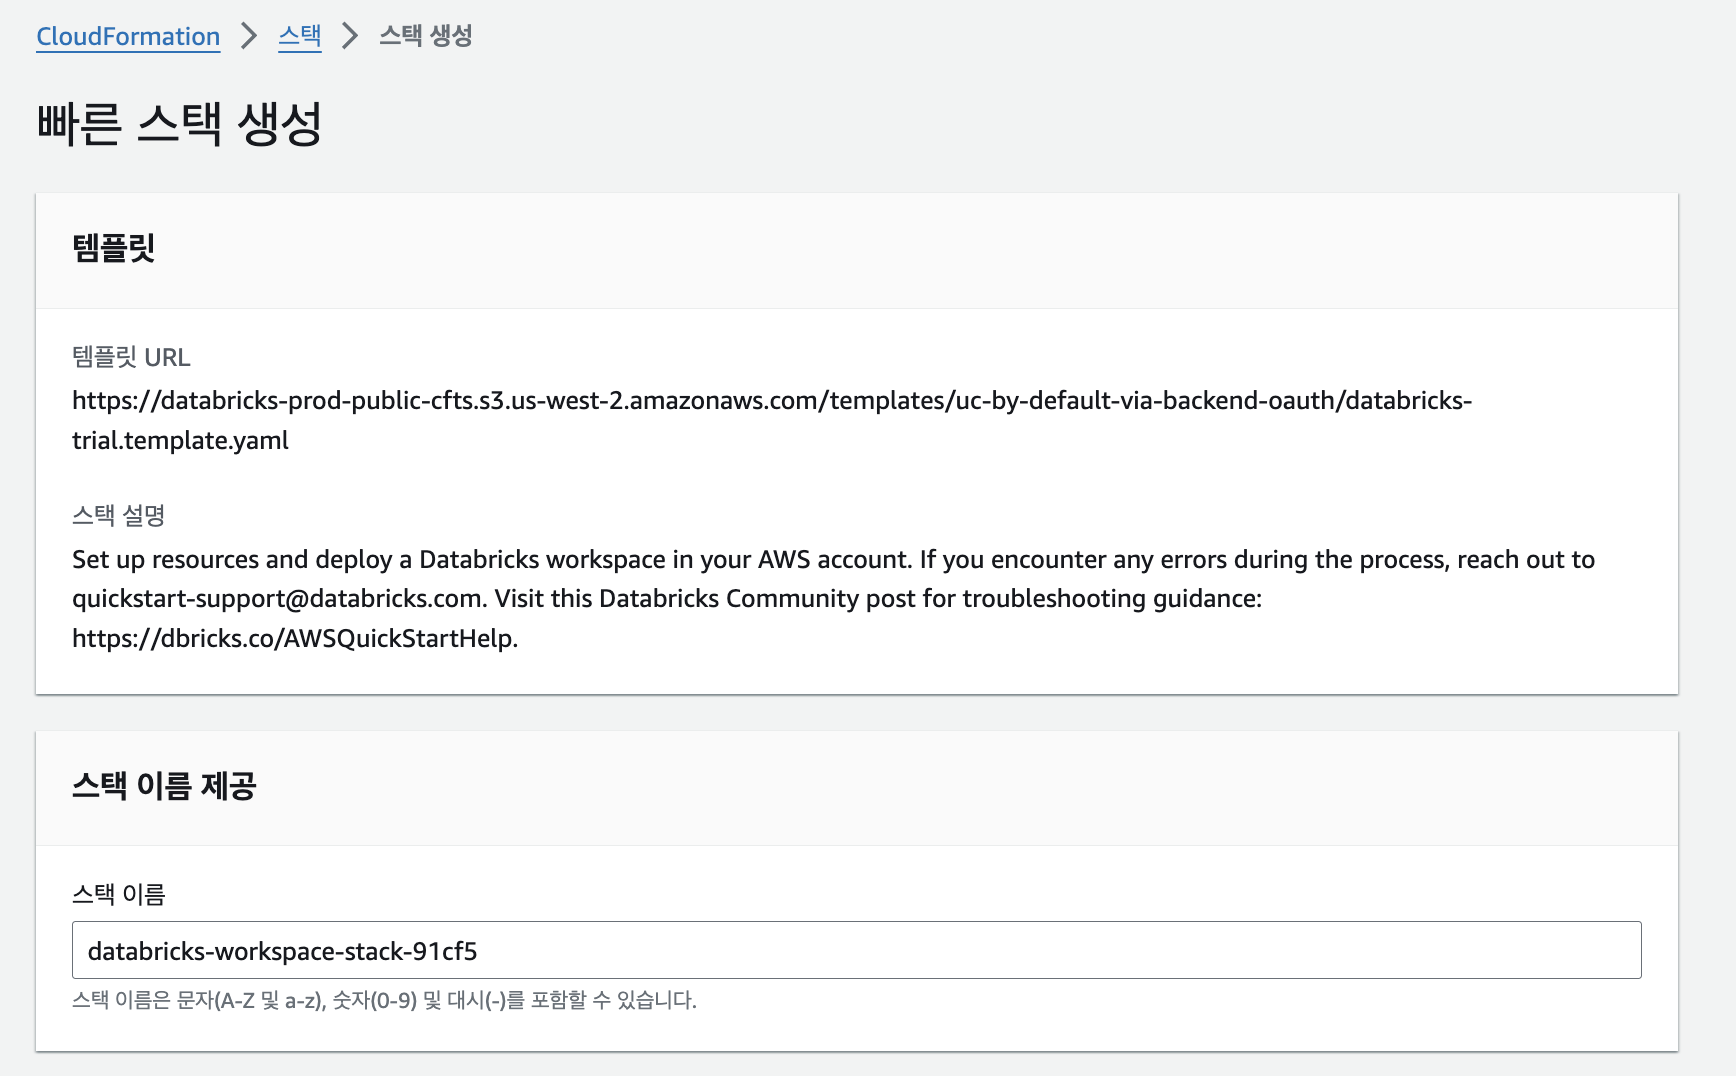
Task: Click the 템플릿 URL label
Action: [131, 357]
